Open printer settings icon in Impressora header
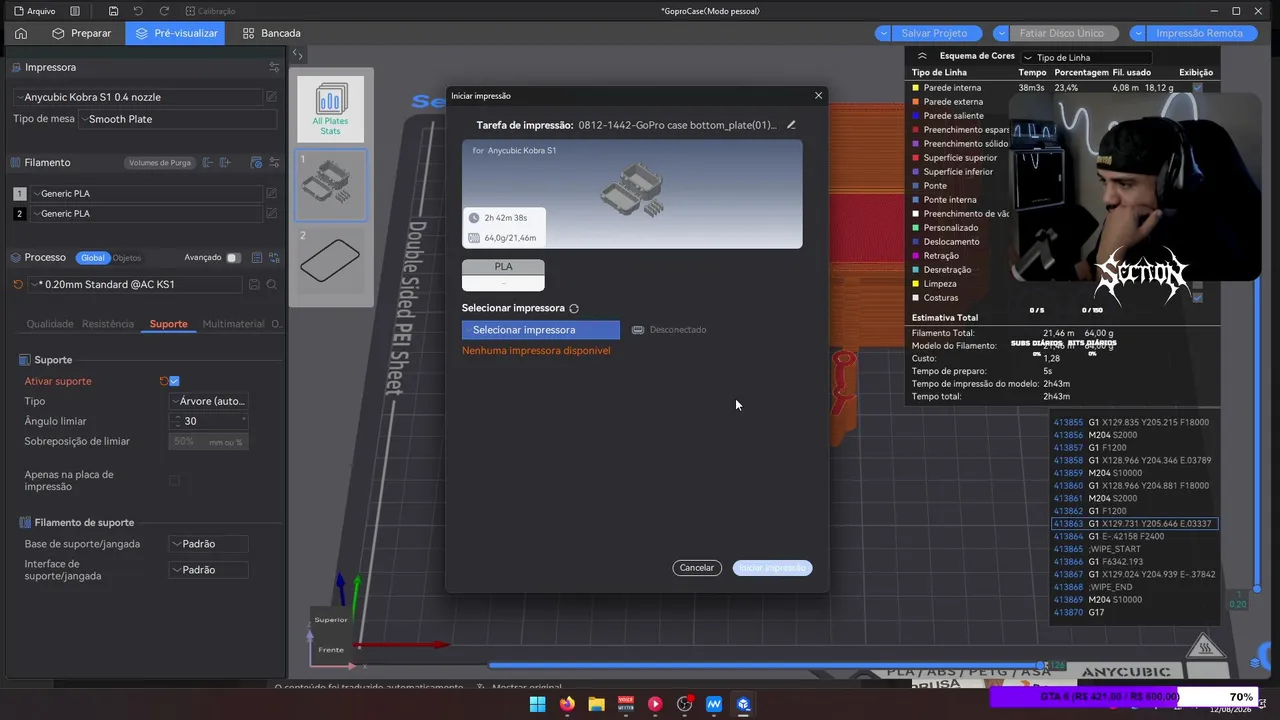Screen dimensions: 1280x720 274,67
